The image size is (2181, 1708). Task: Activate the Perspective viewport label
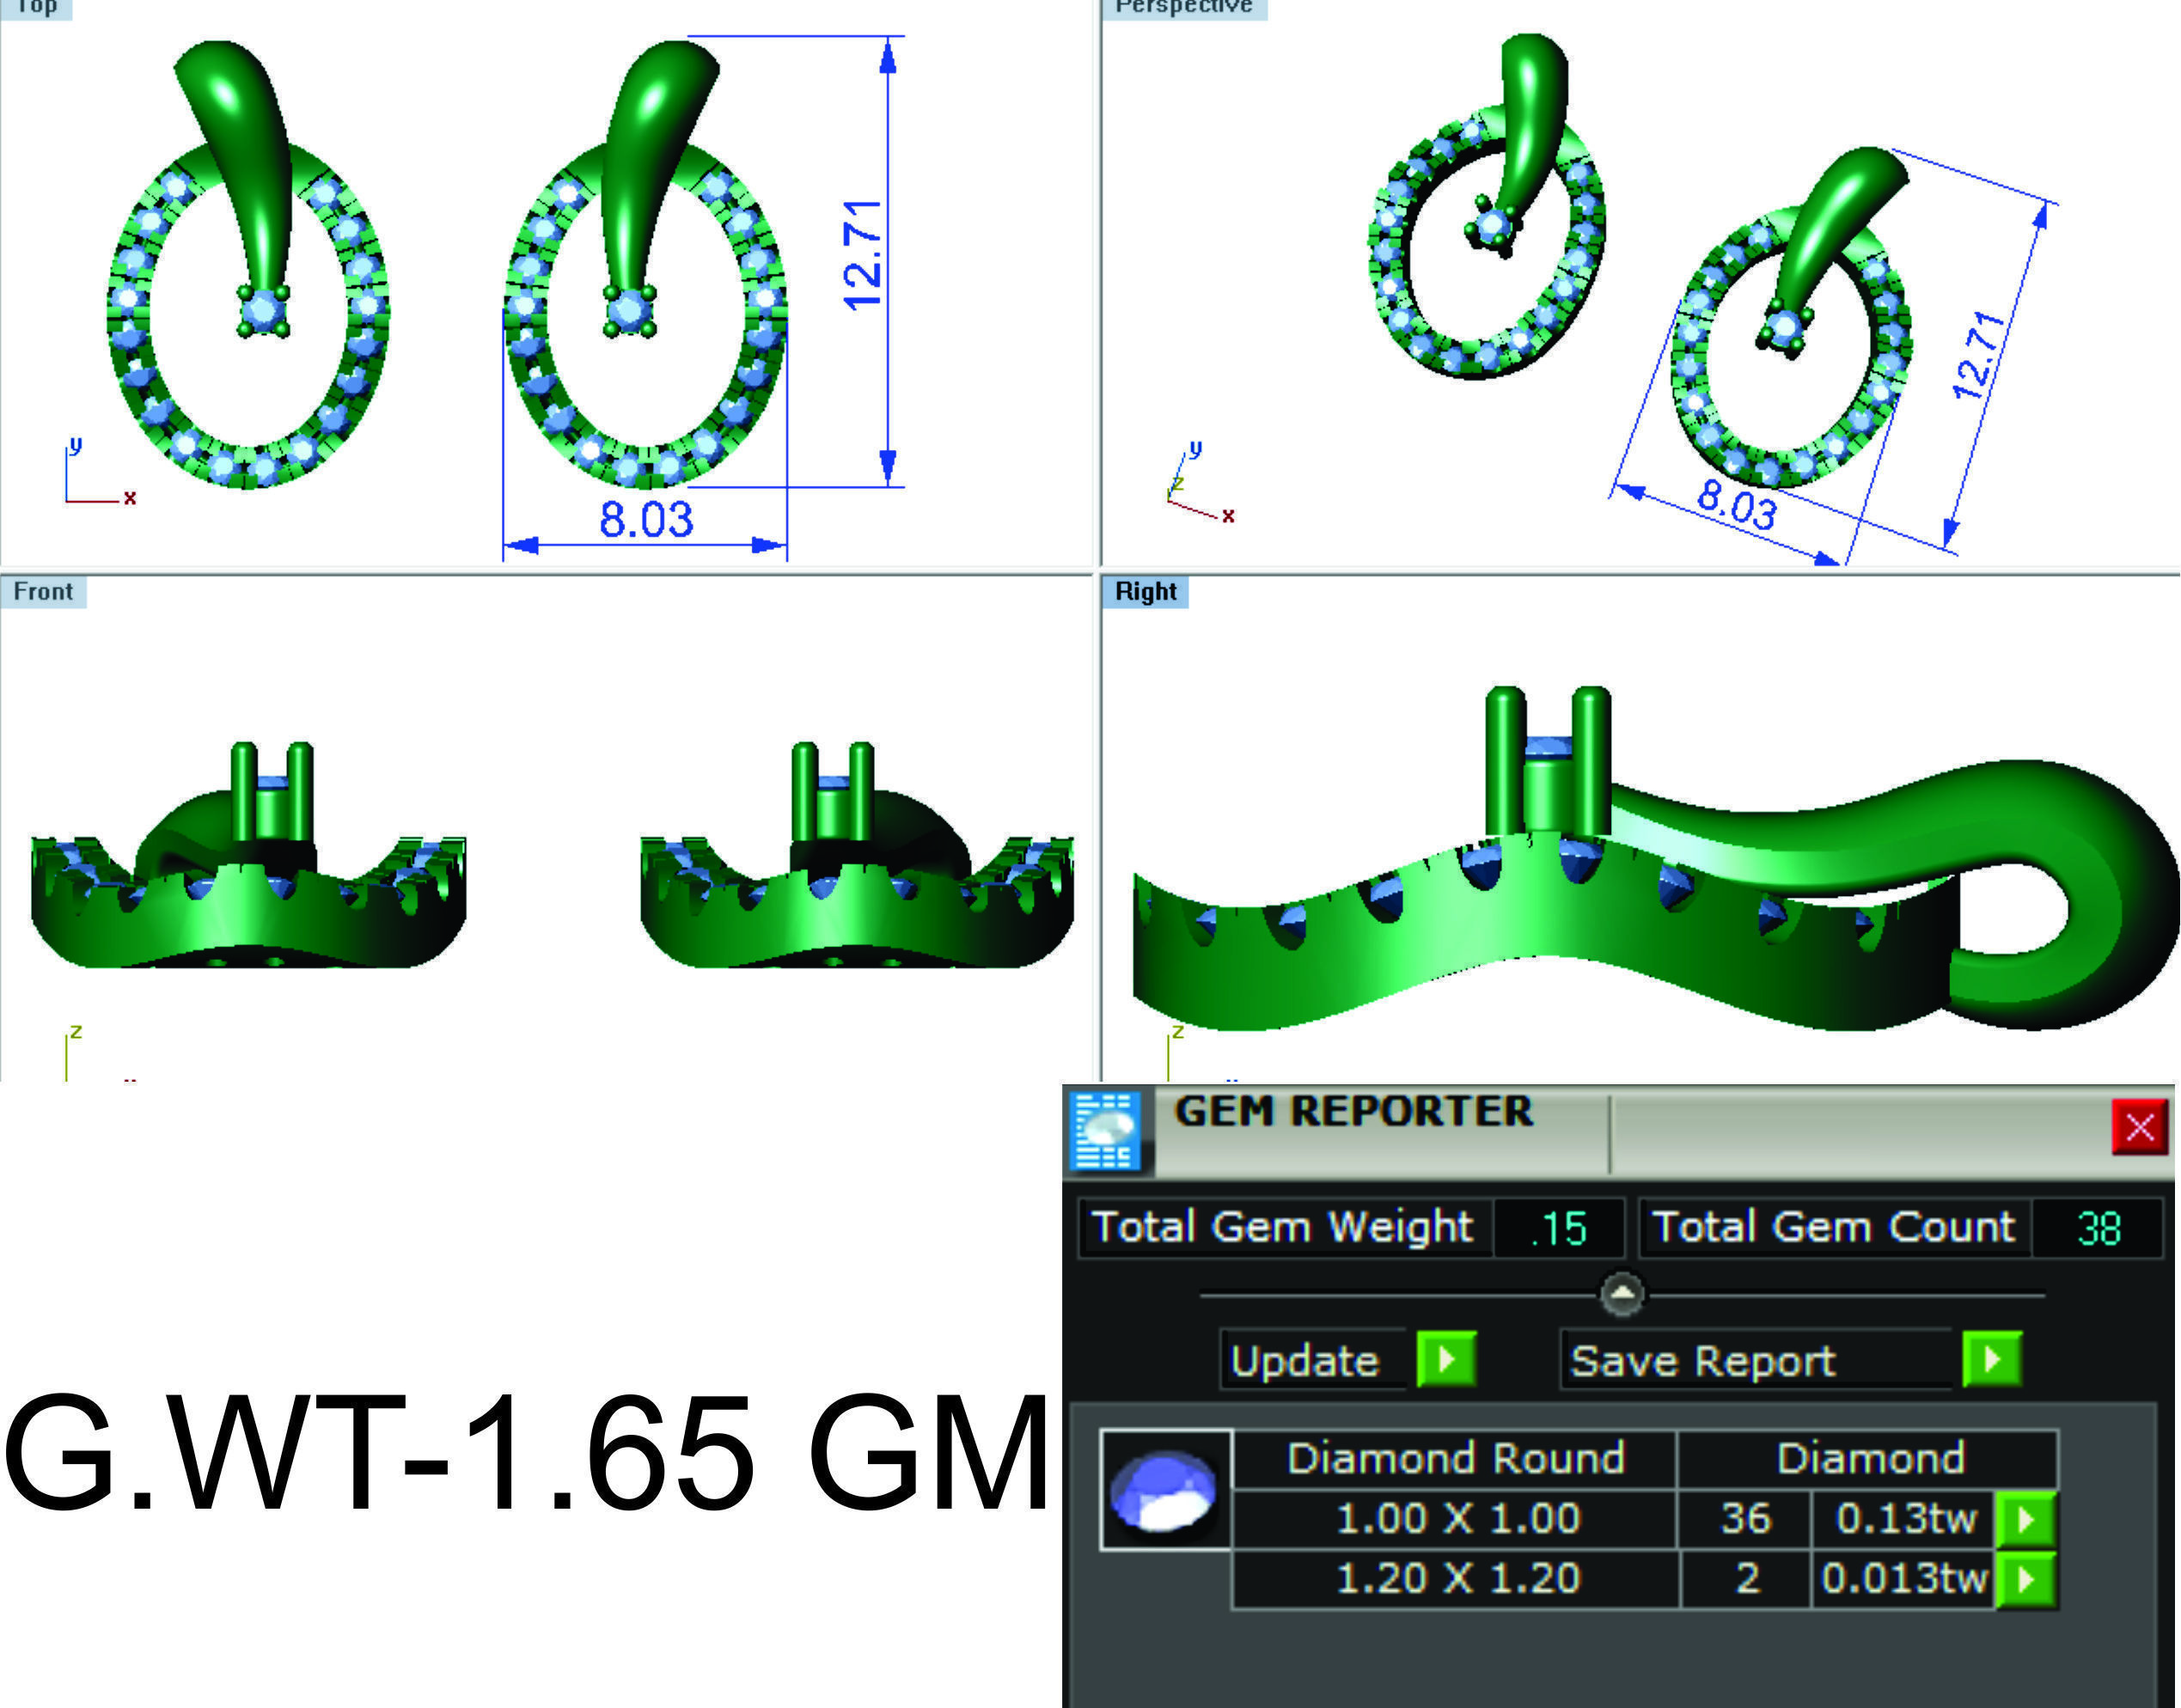pos(1183,8)
